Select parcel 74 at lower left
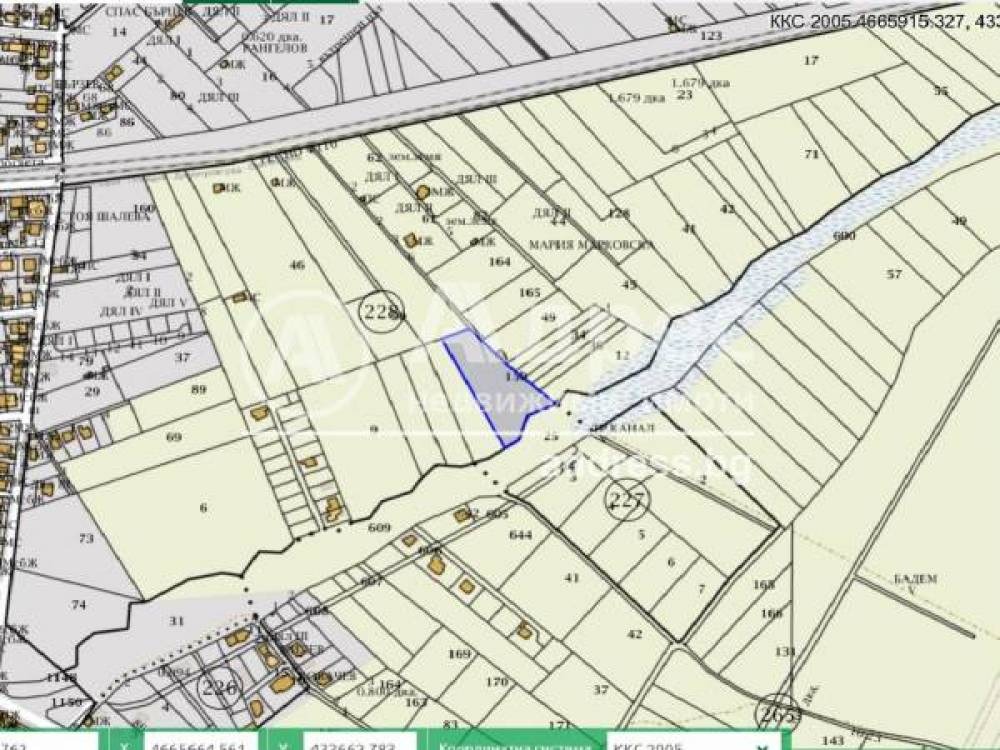 [x=79, y=605]
